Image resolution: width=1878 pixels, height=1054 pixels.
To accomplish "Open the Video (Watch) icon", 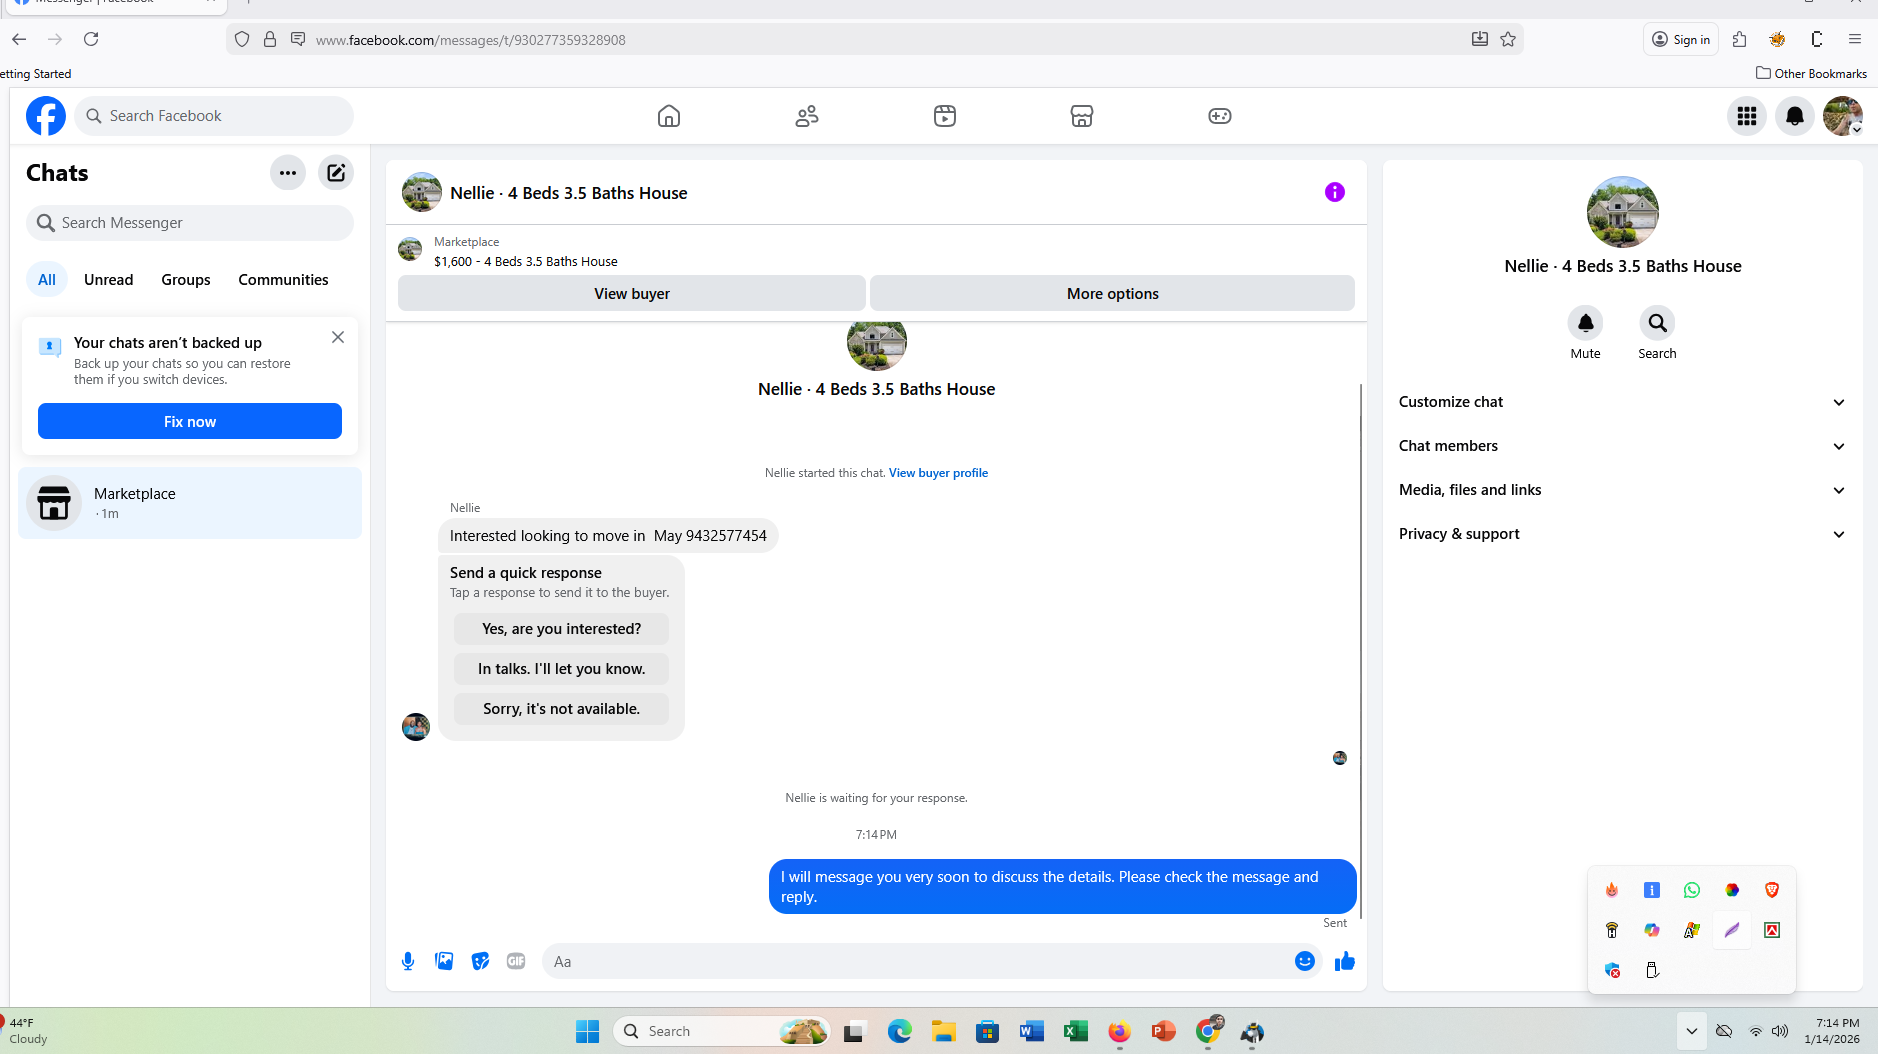I will pyautogui.click(x=945, y=116).
